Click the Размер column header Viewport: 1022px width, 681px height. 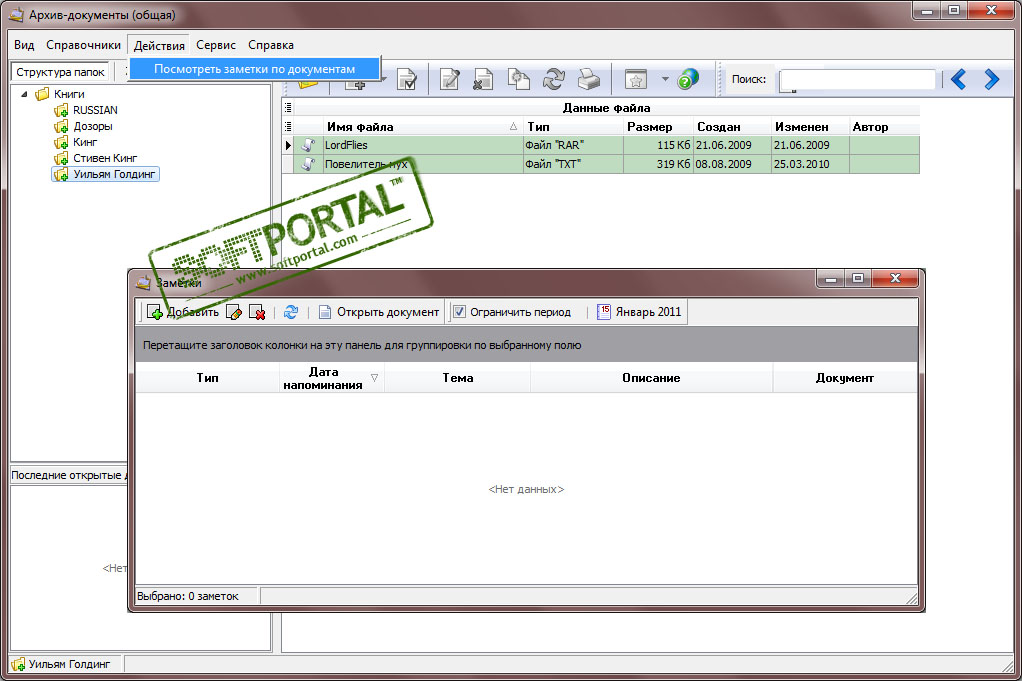(658, 126)
